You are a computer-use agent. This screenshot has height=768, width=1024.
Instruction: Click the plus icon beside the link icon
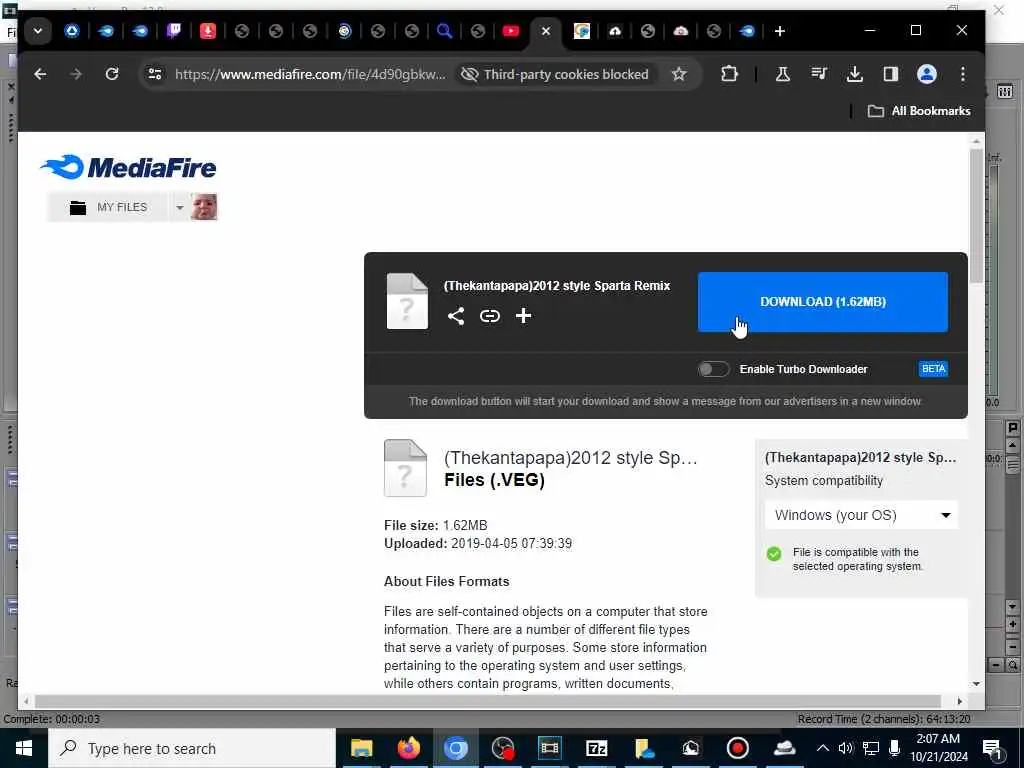(523, 316)
